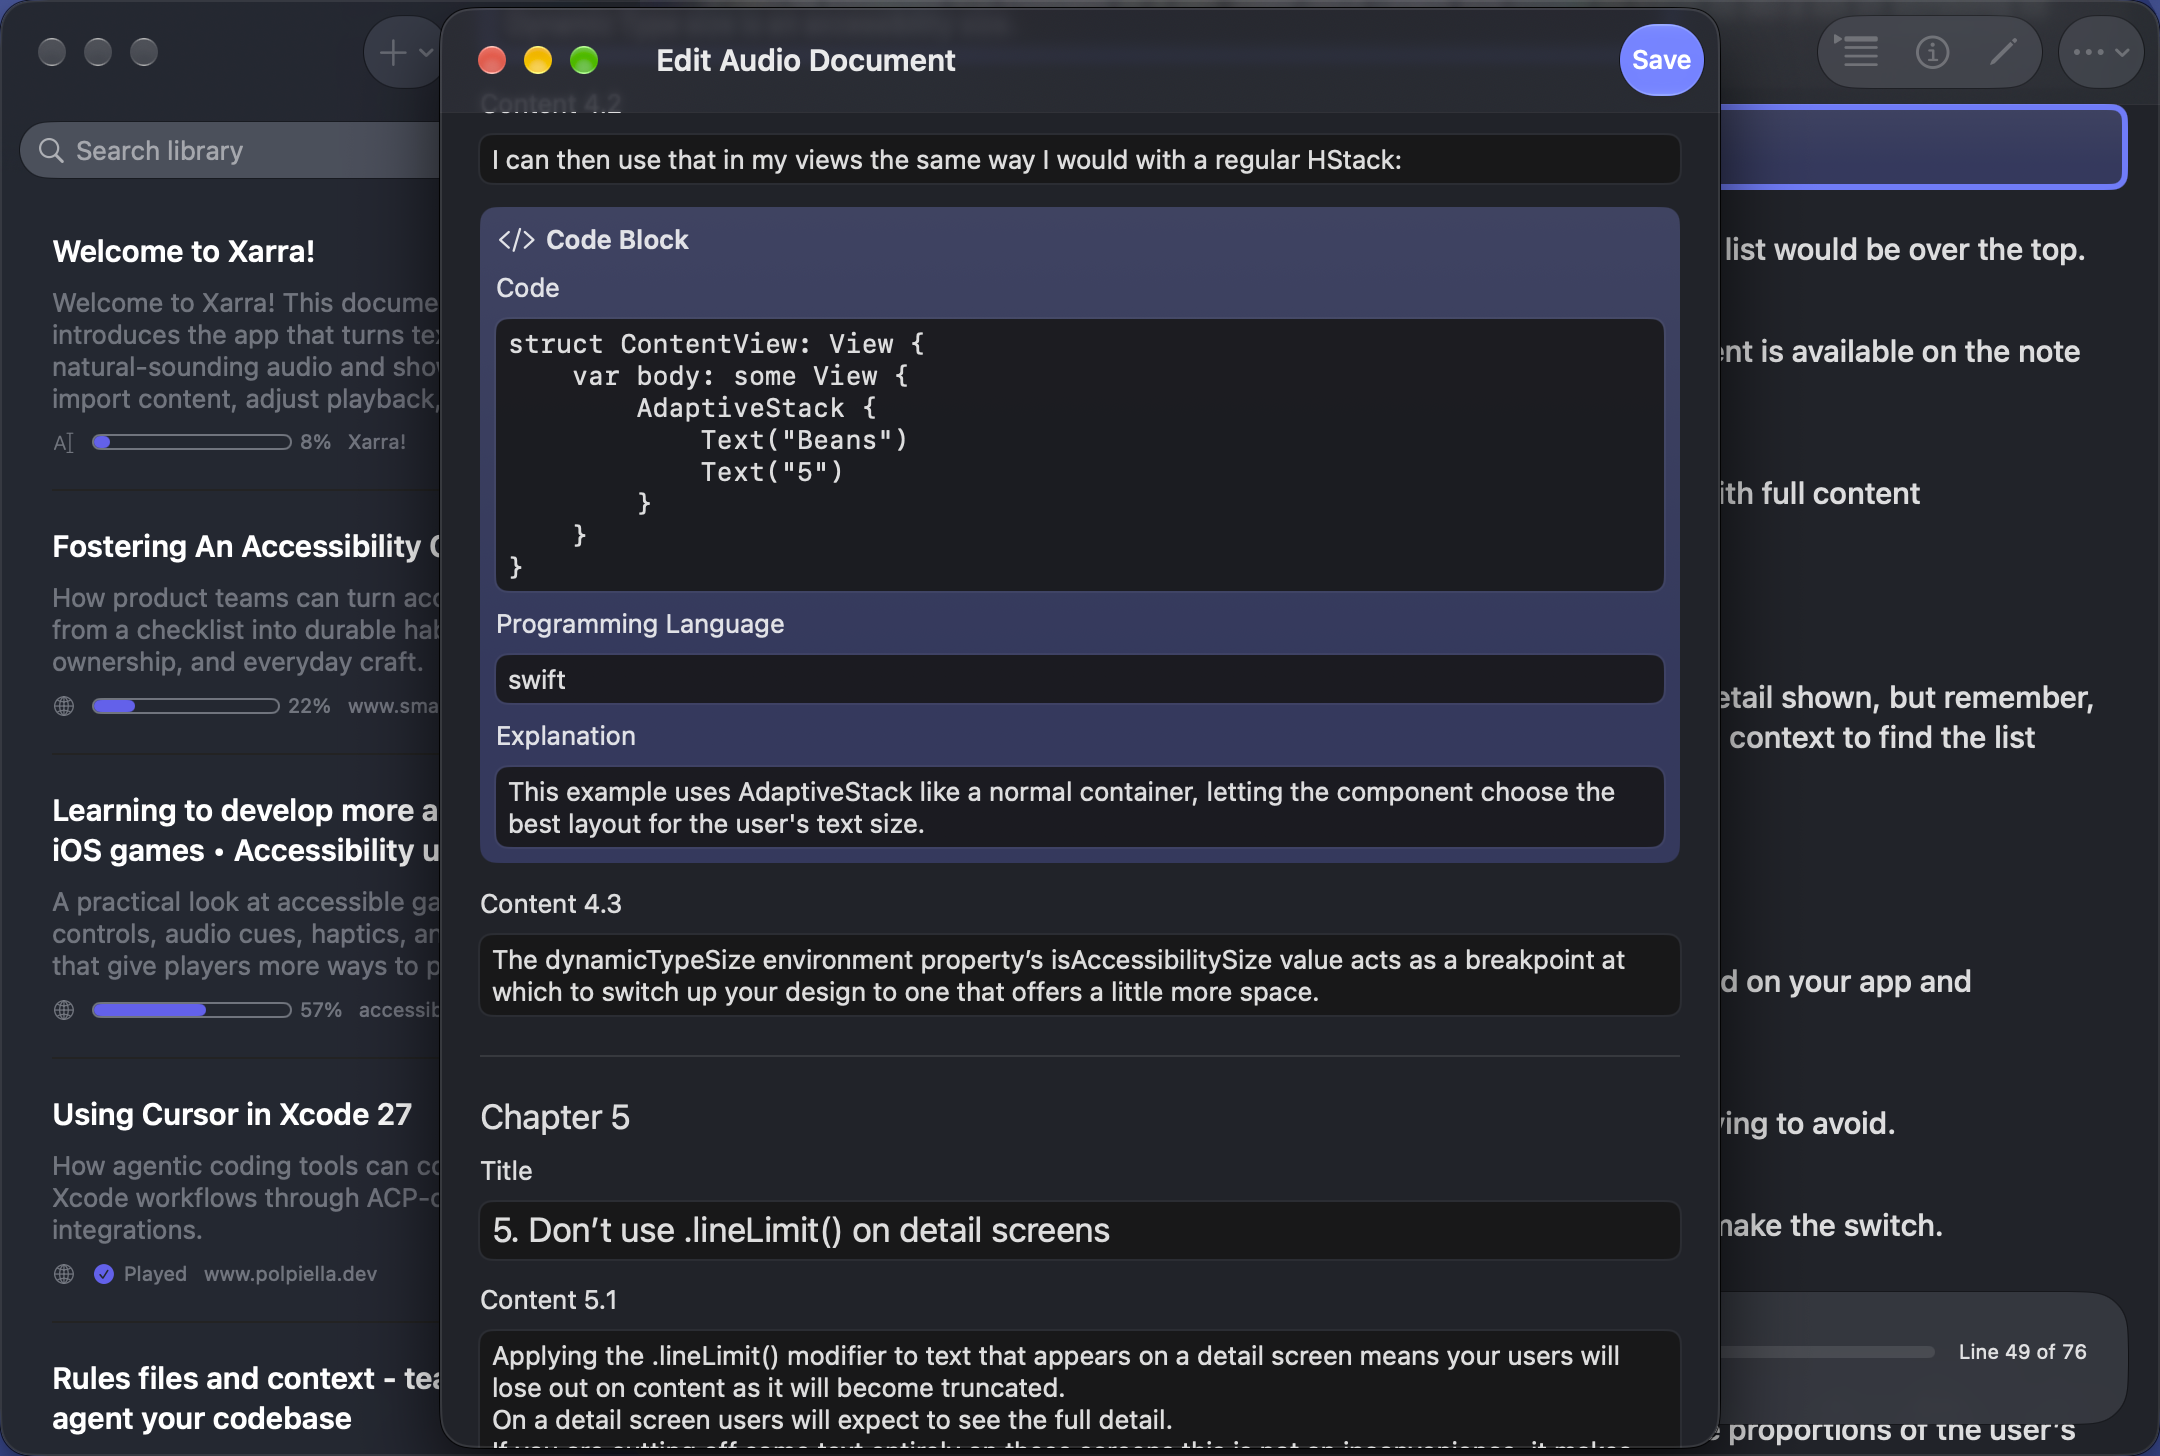Click the Code Block brackets icon
The image size is (2160, 1456).
tap(516, 240)
